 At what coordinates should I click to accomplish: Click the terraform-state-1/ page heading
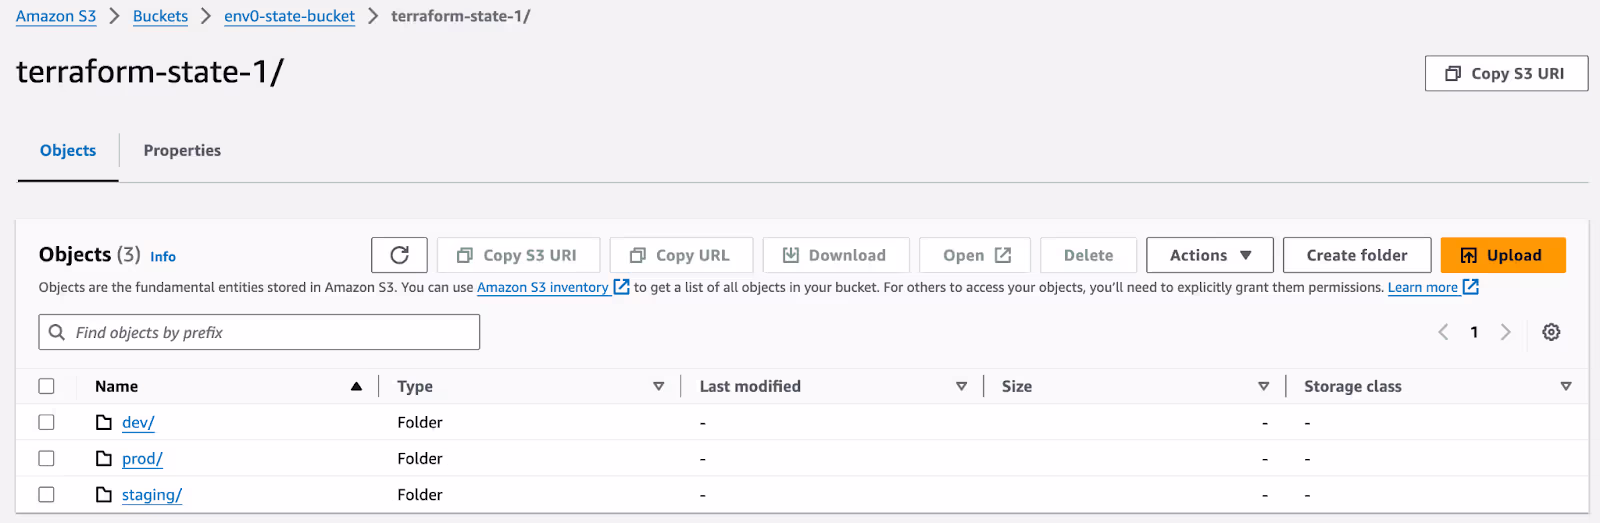tap(150, 72)
